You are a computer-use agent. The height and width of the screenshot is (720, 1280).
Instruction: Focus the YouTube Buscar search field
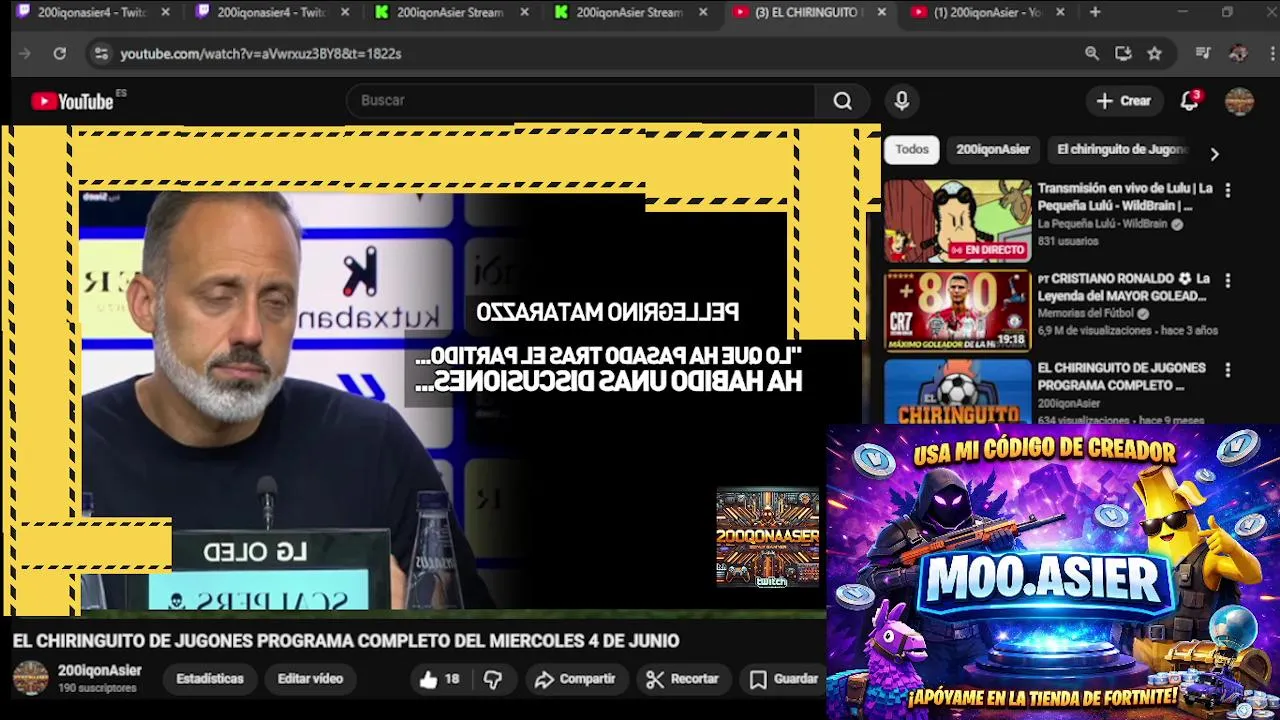tap(580, 101)
